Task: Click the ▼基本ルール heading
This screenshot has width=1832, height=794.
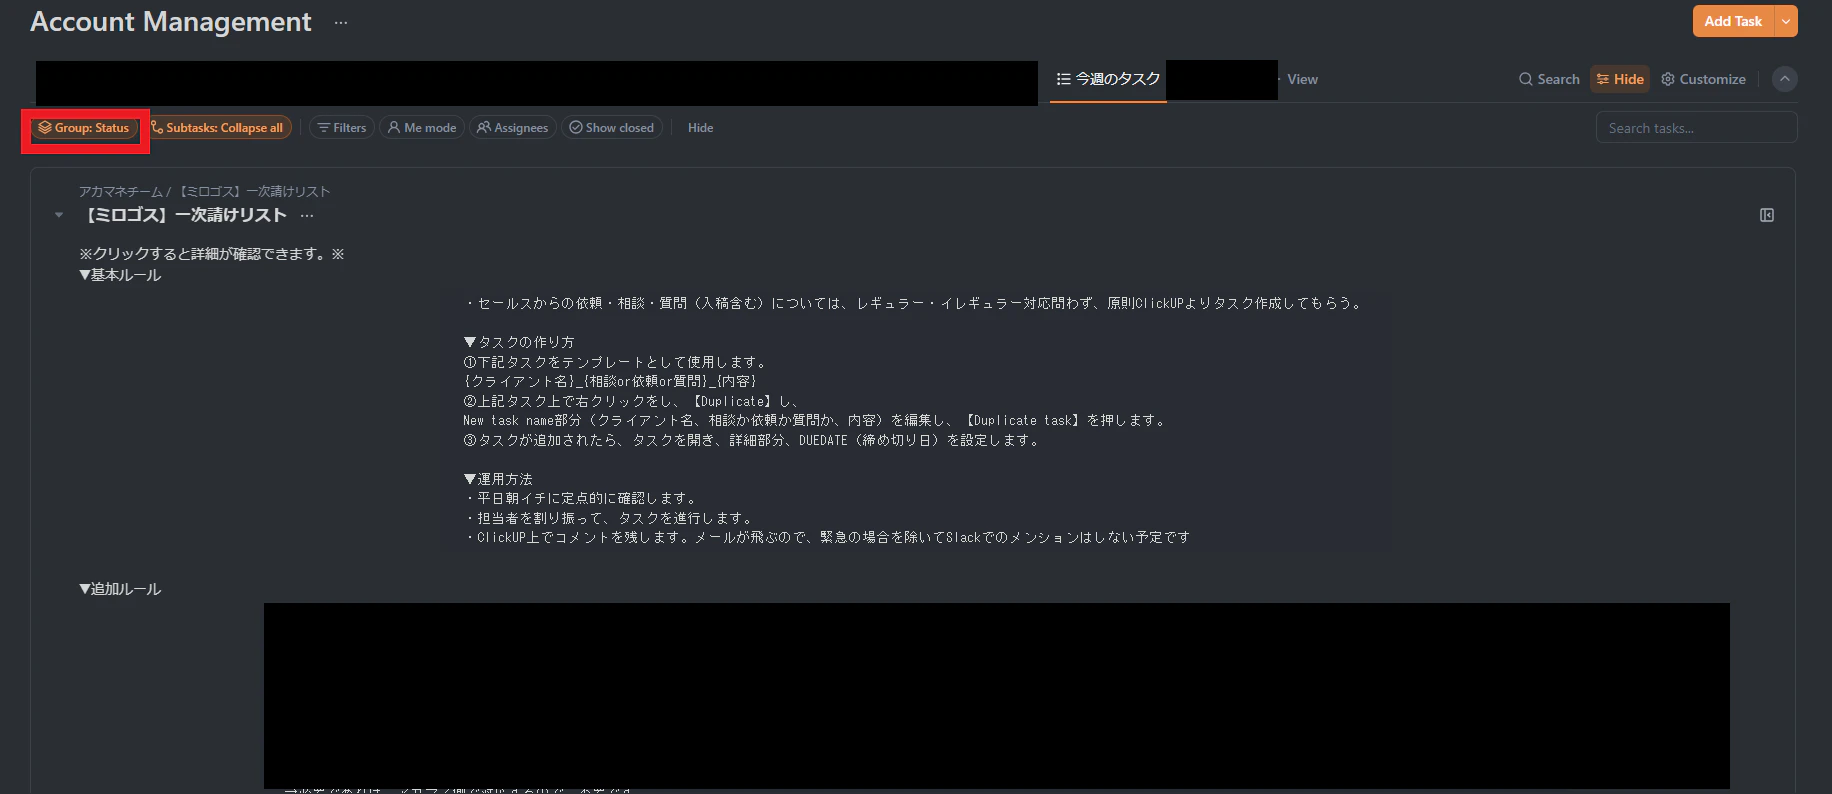Action: click(x=120, y=275)
